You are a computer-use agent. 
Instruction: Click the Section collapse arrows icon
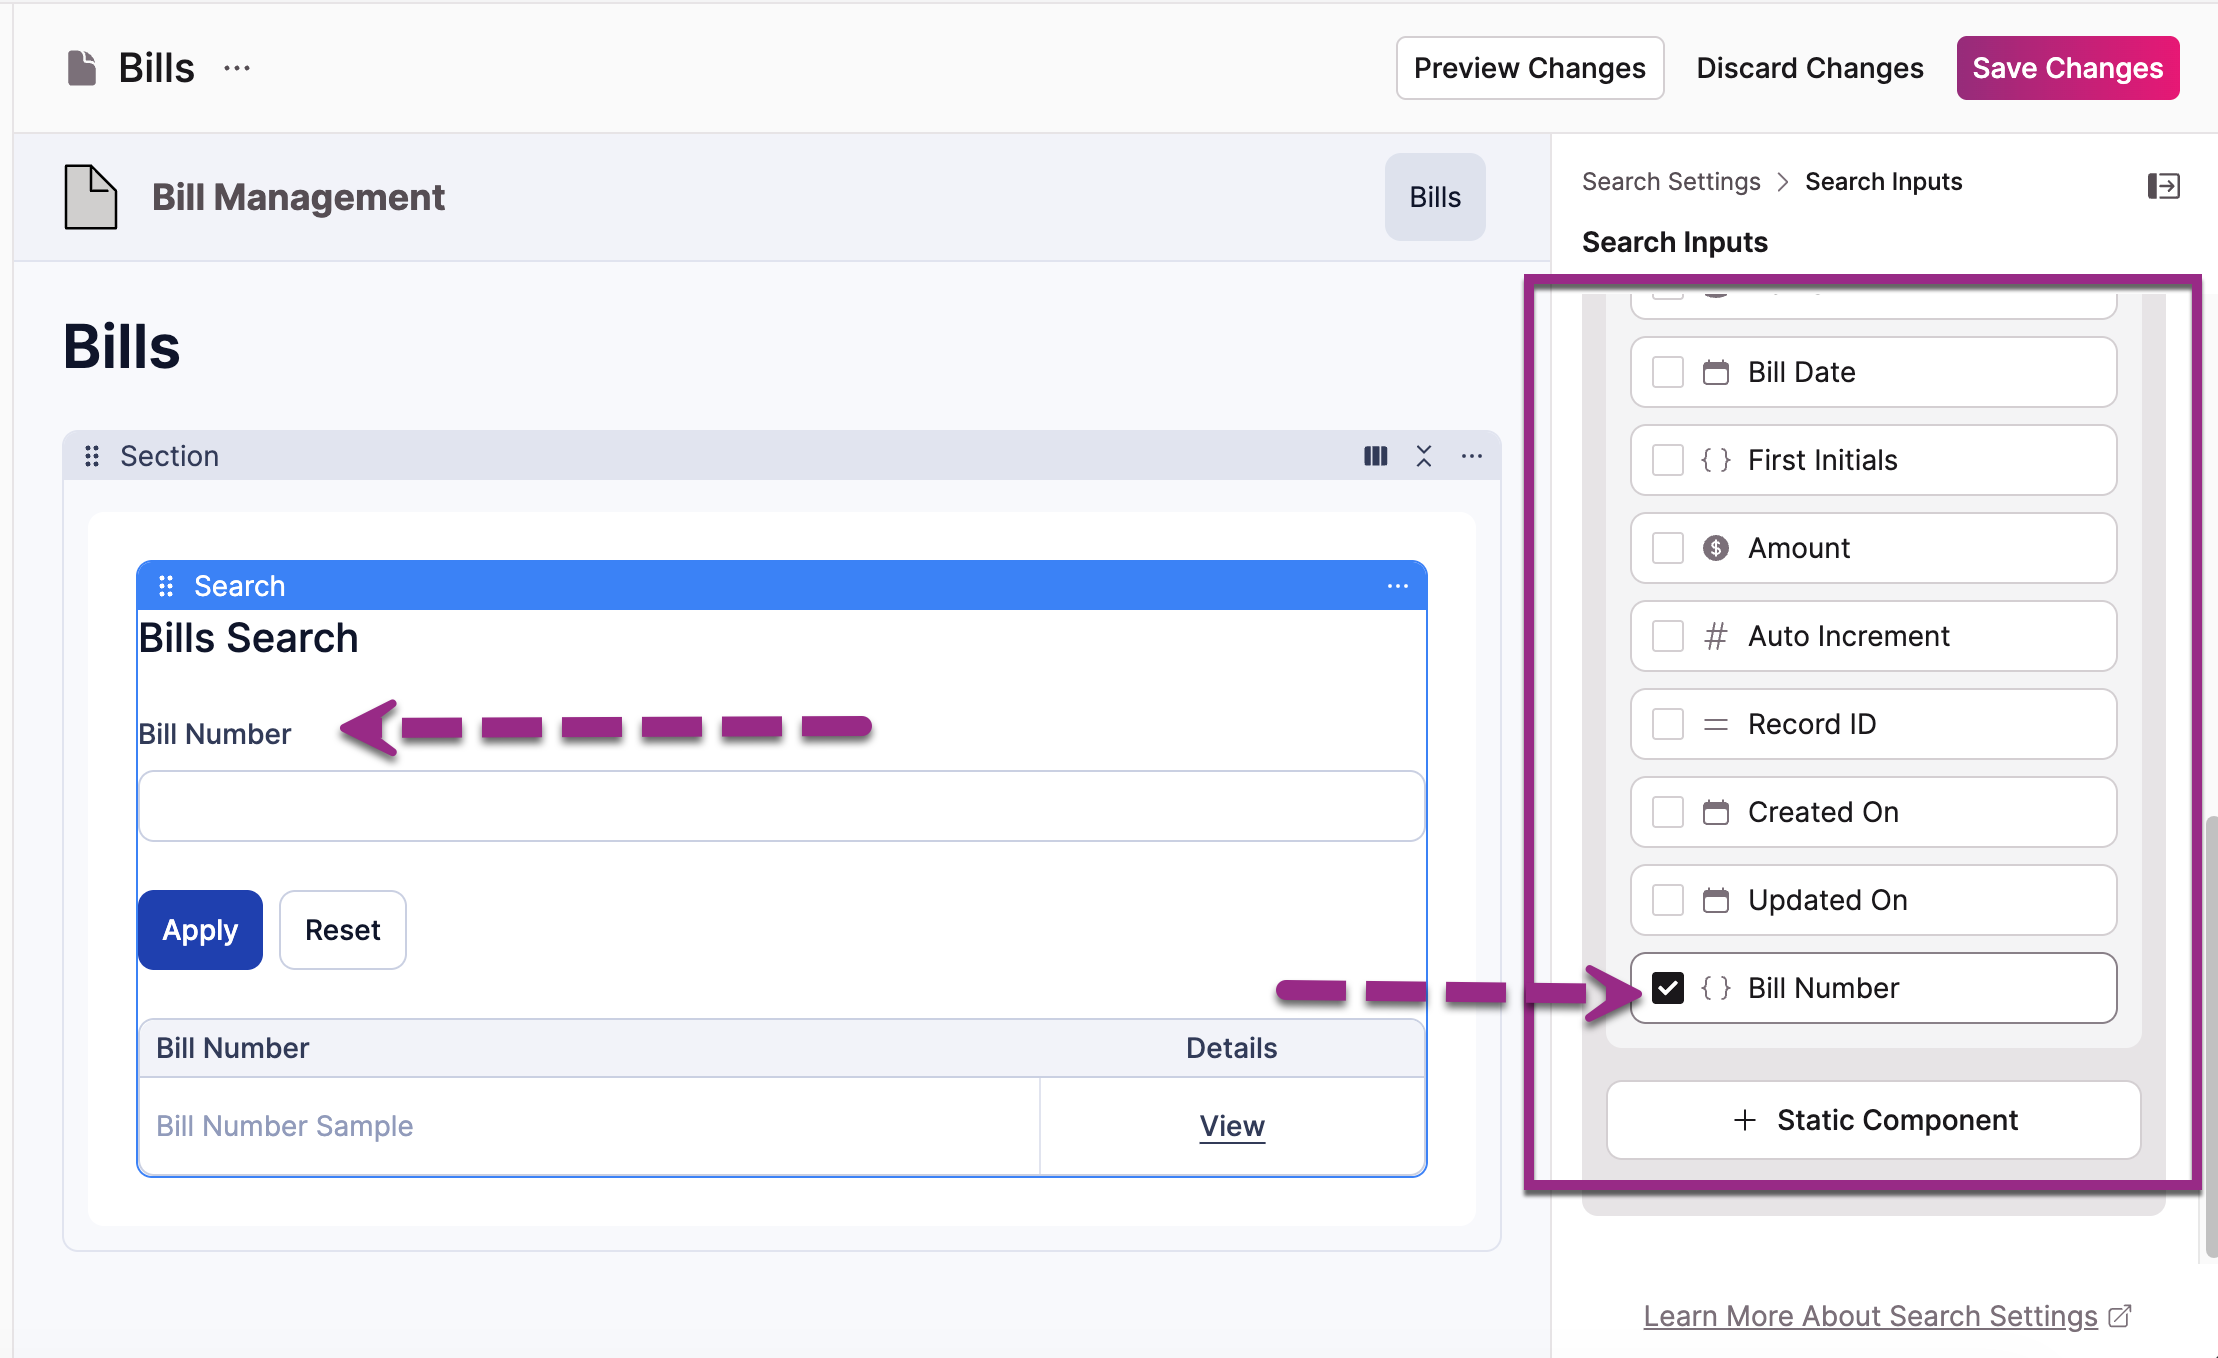(1424, 456)
